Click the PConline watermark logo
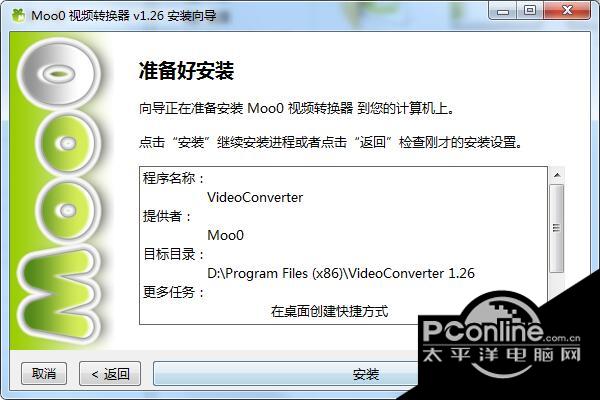The height and width of the screenshot is (400, 600). tap(501, 339)
